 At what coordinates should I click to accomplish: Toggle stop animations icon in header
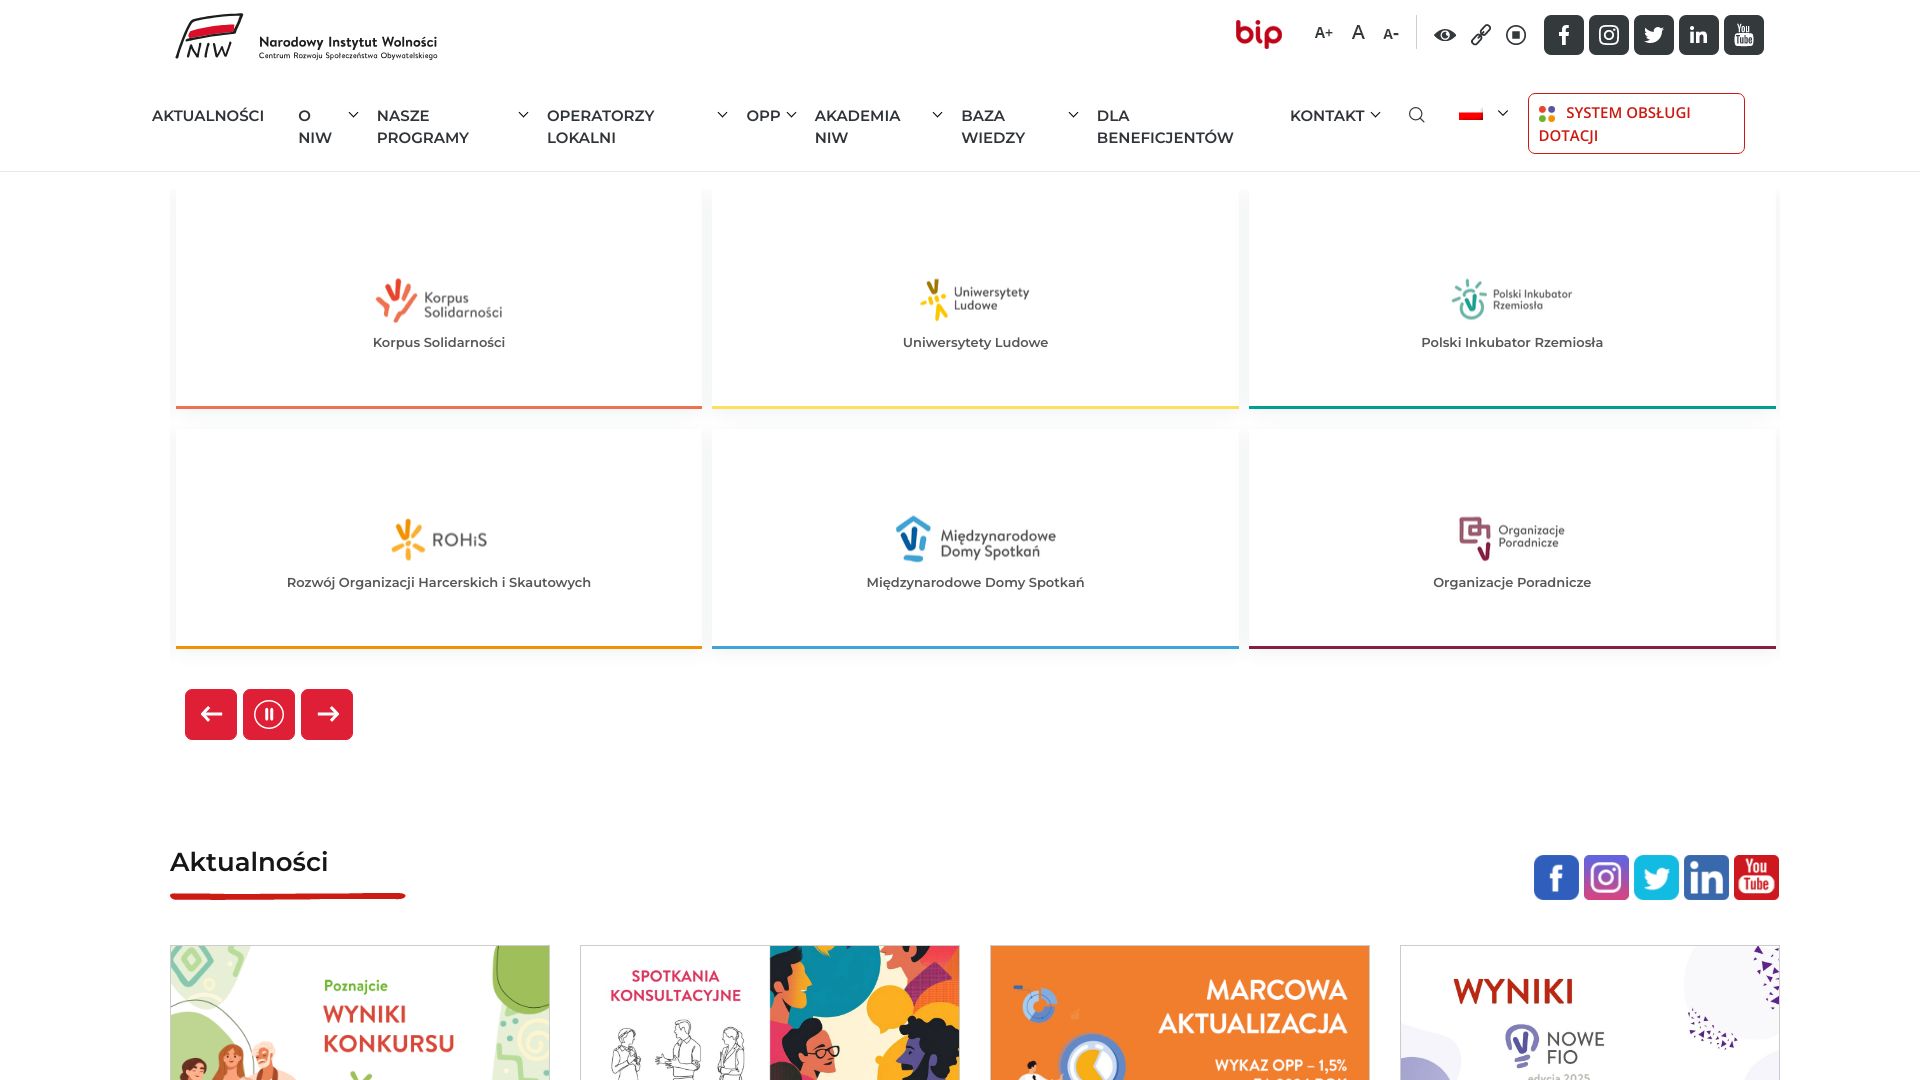point(1516,35)
